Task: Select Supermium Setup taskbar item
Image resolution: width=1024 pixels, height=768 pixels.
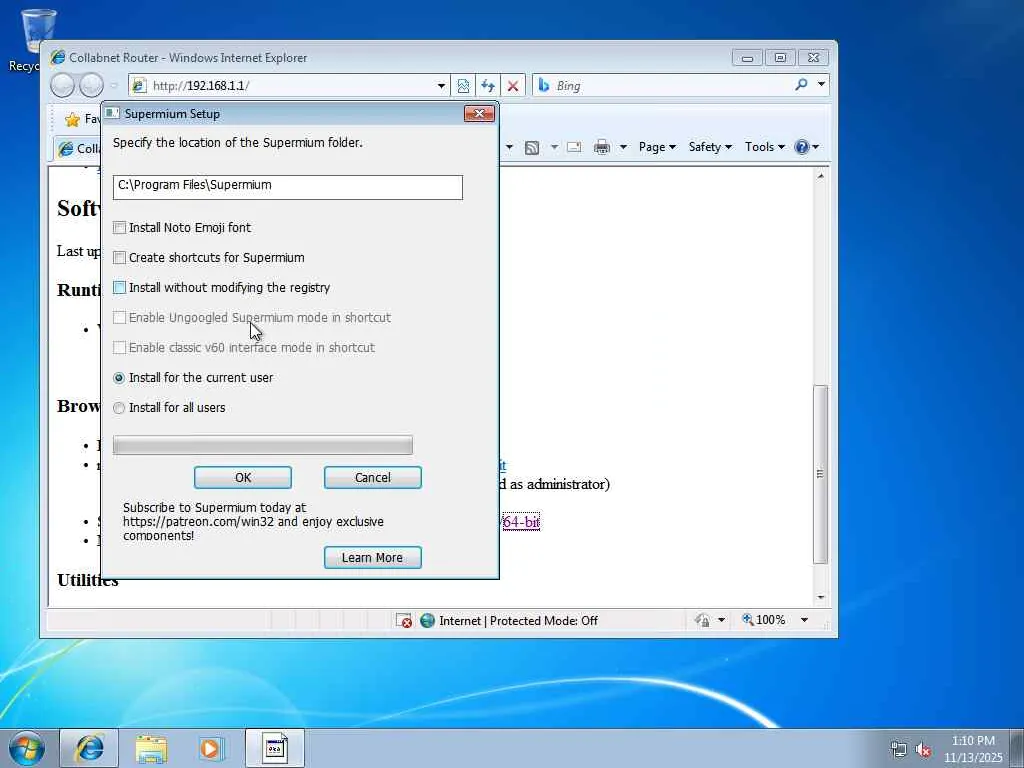Action: 275,748
